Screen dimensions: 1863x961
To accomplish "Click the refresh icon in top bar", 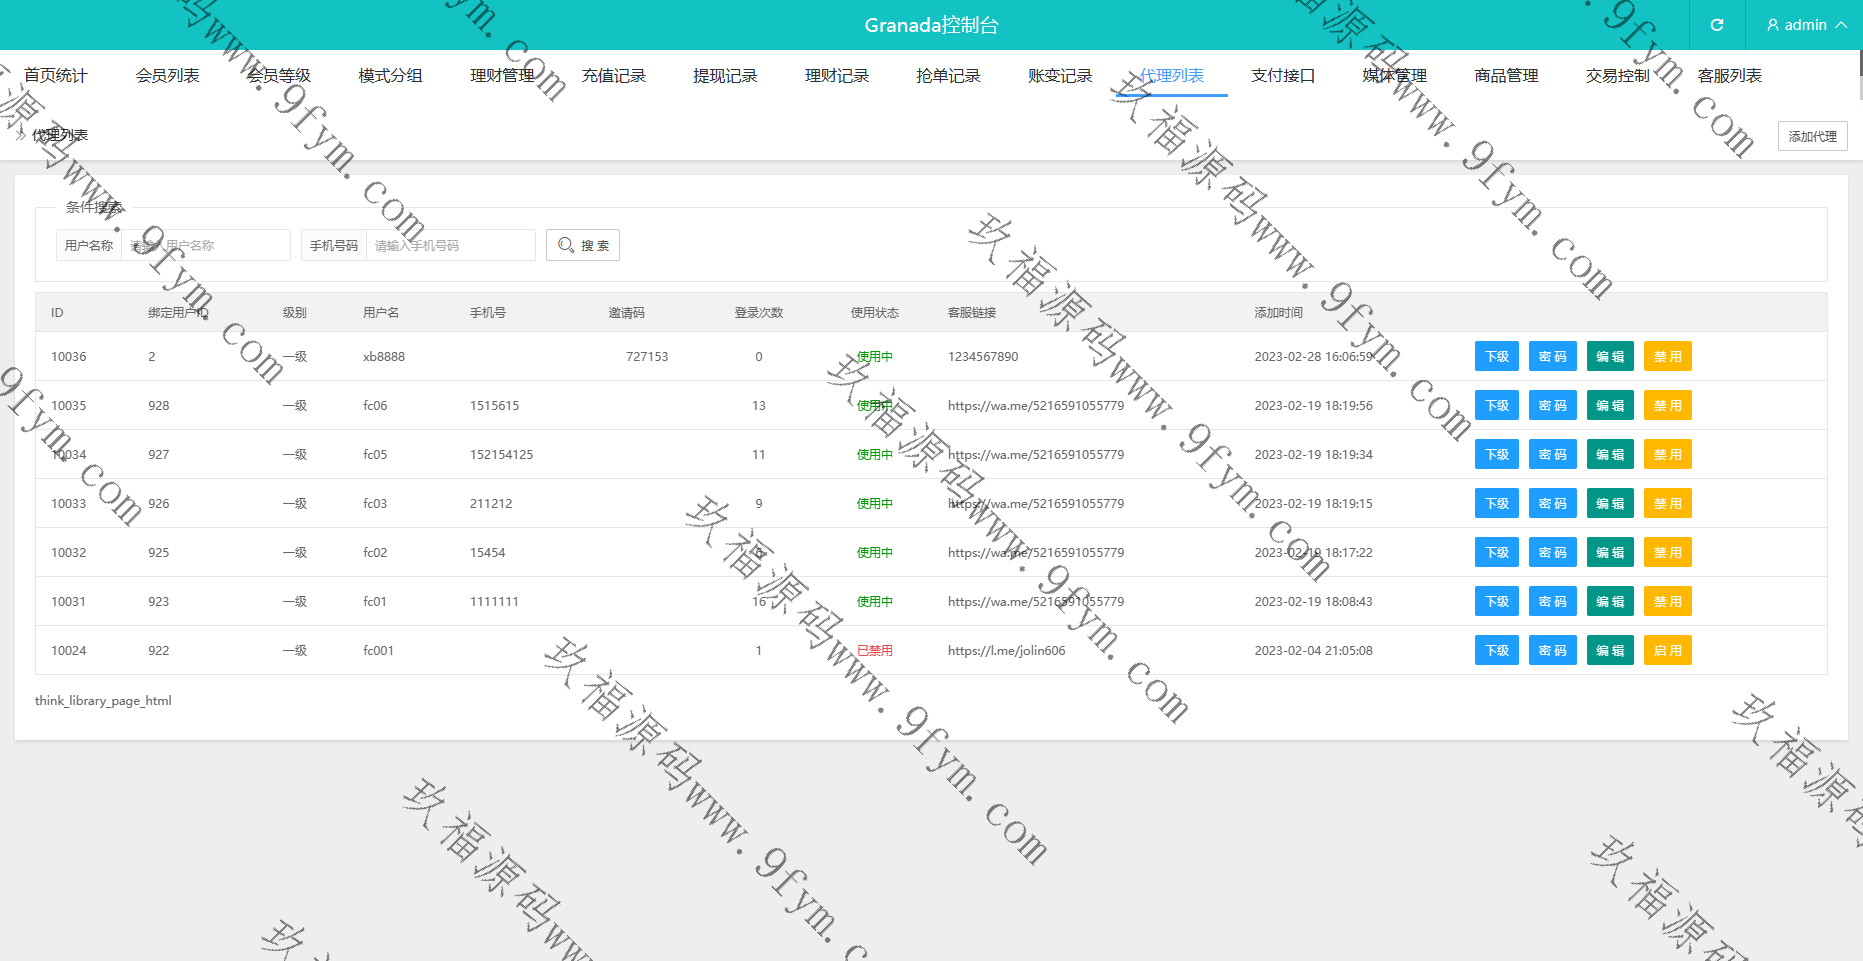I will 1717,25.
